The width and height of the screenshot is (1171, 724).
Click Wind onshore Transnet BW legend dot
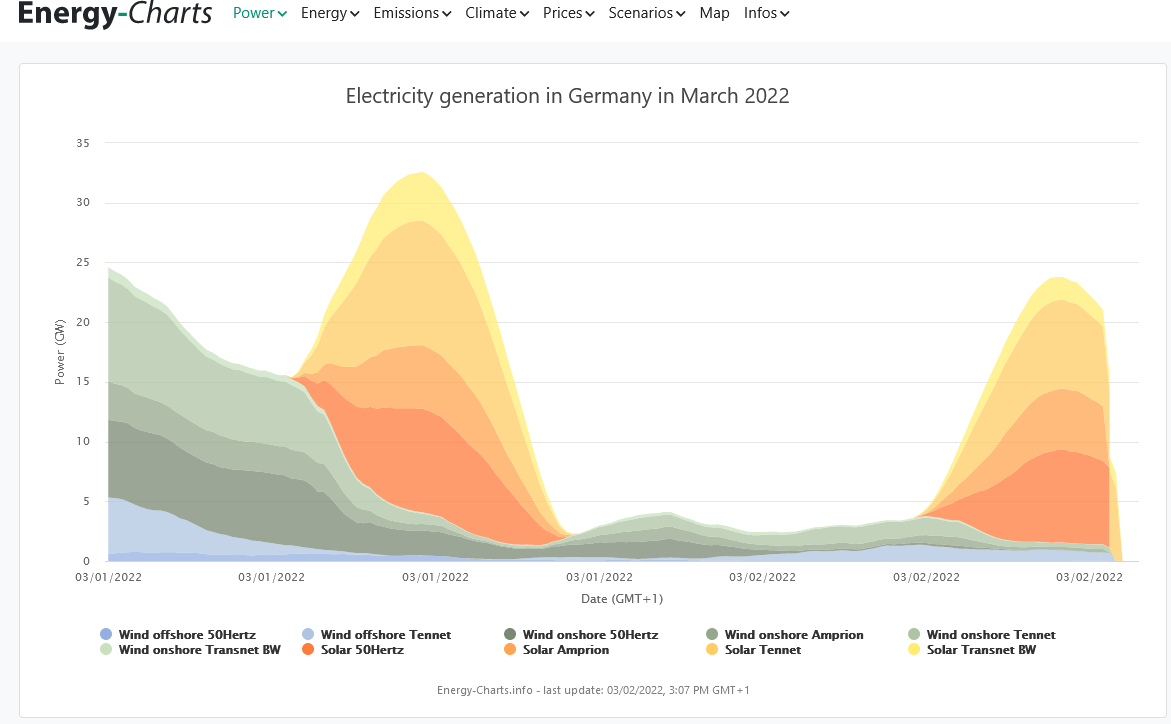106,650
